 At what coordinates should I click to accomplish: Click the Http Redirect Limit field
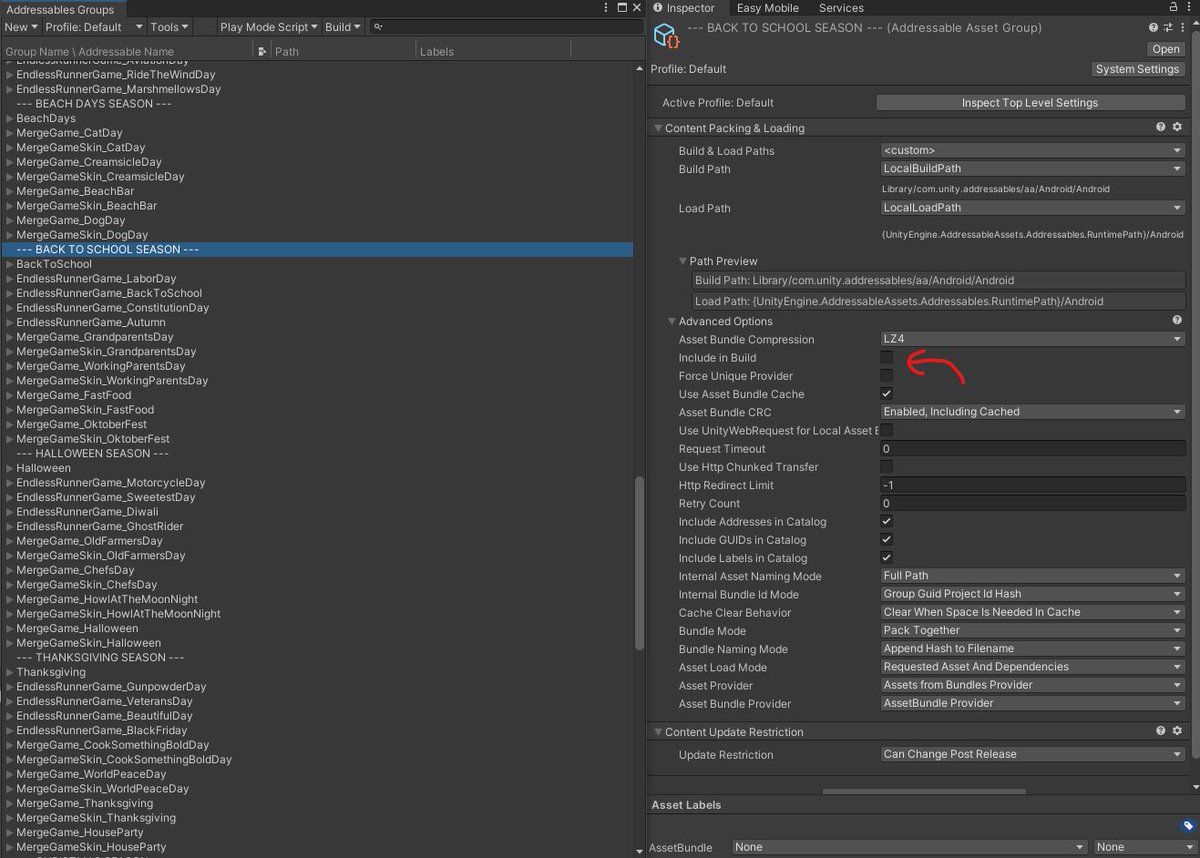[x=1032, y=485]
